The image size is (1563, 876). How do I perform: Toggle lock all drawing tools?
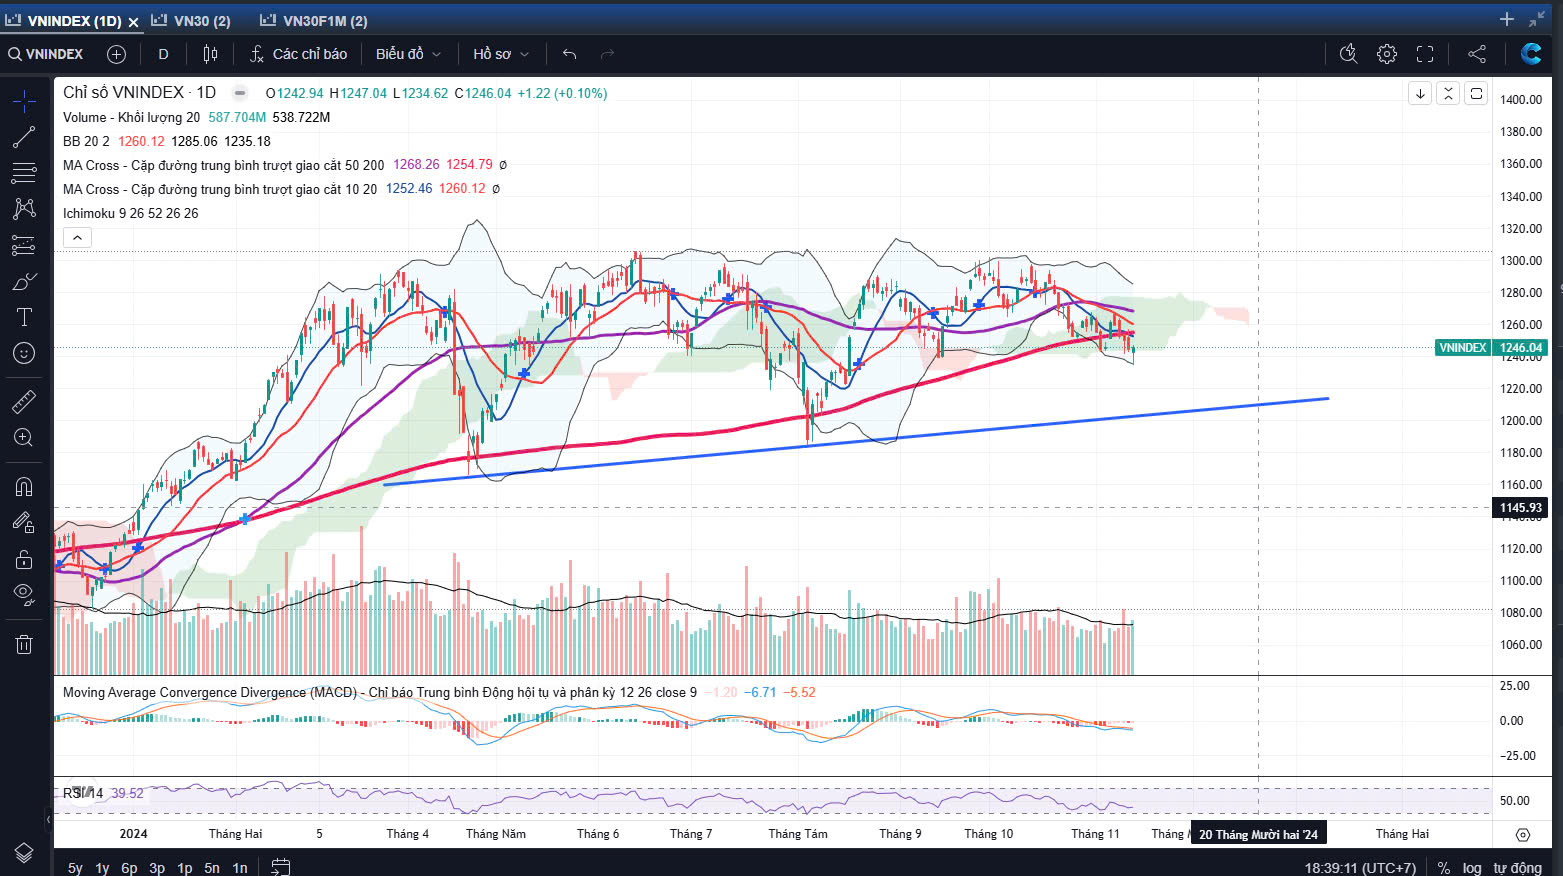point(24,559)
